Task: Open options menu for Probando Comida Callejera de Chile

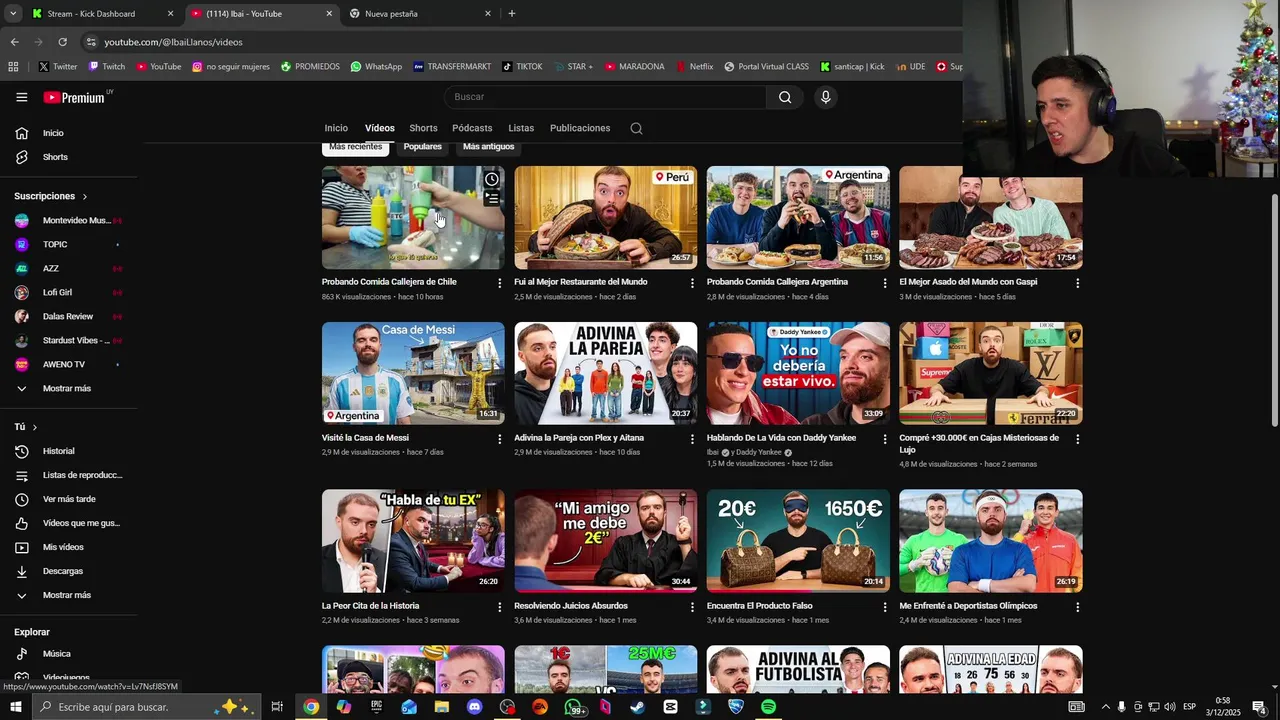Action: click(499, 283)
